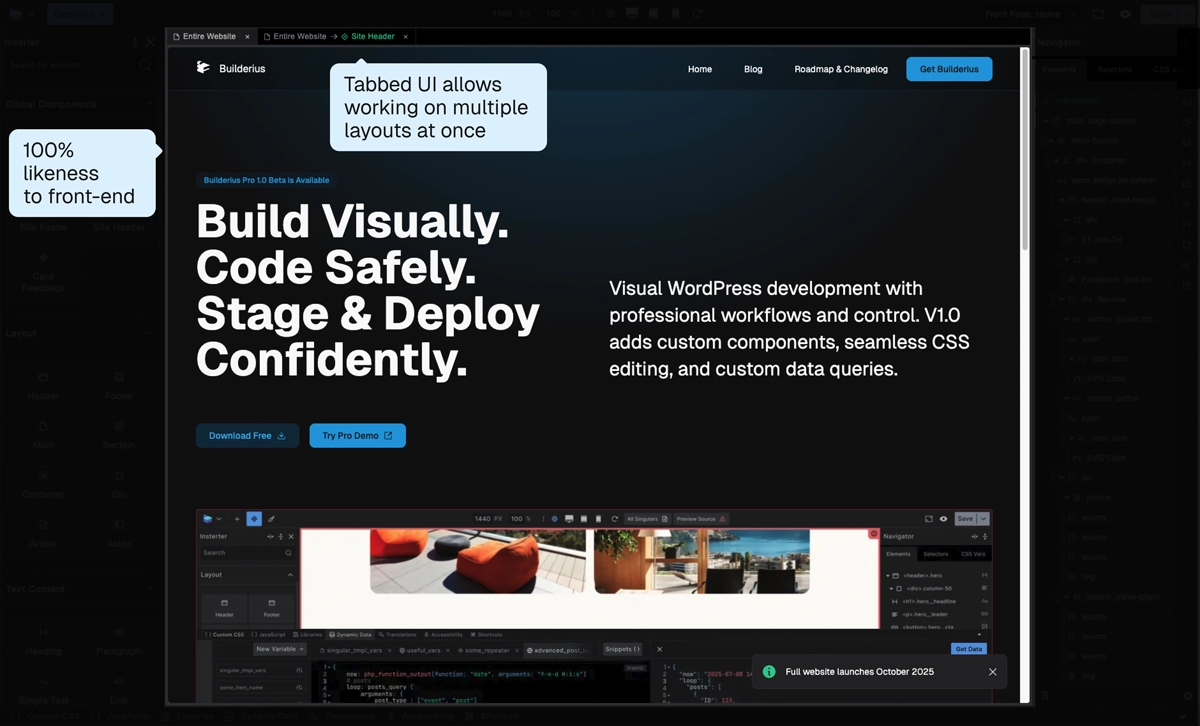Select the tablet device preview icon
Viewport: 1200px width, 726px height.
click(653, 13)
